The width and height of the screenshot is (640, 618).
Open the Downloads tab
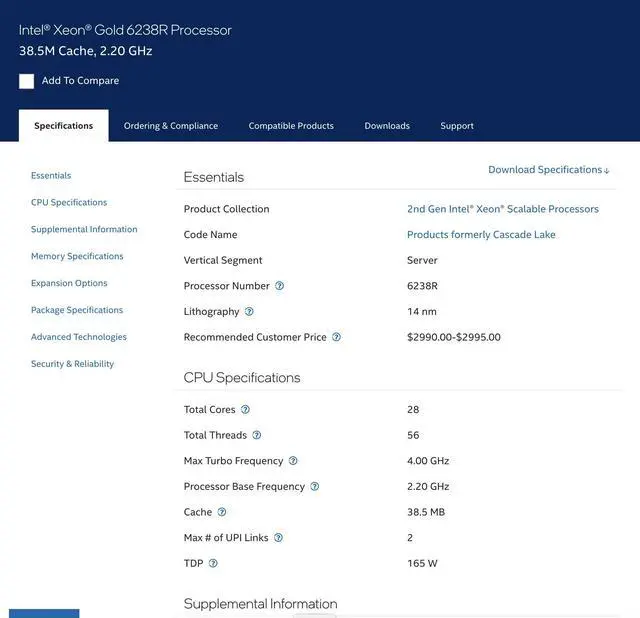pos(387,126)
